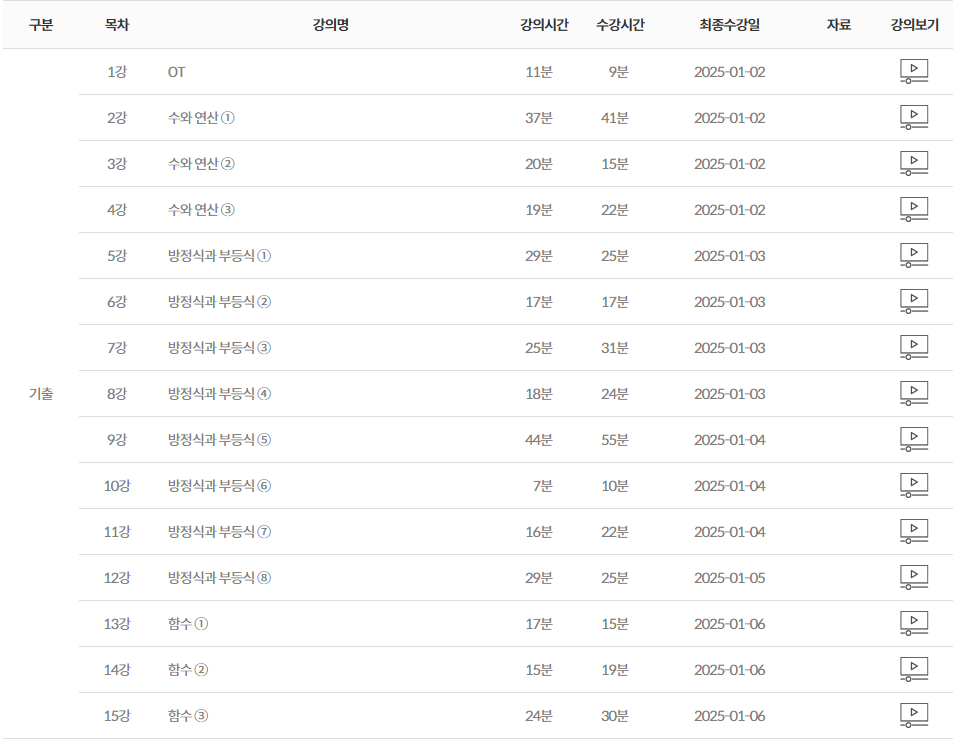Open video player for 2강 수와 연산 ①
This screenshot has width=959, height=747.
pos(914,118)
